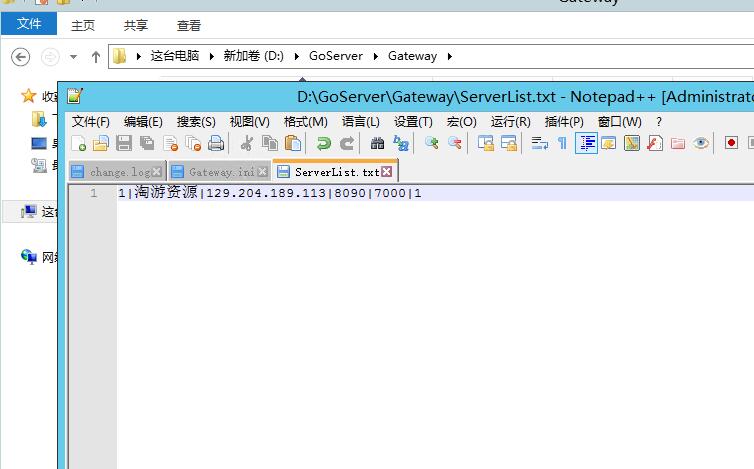
Task: Open the 文件(F) menu in Notepad++
Action: coord(91,121)
